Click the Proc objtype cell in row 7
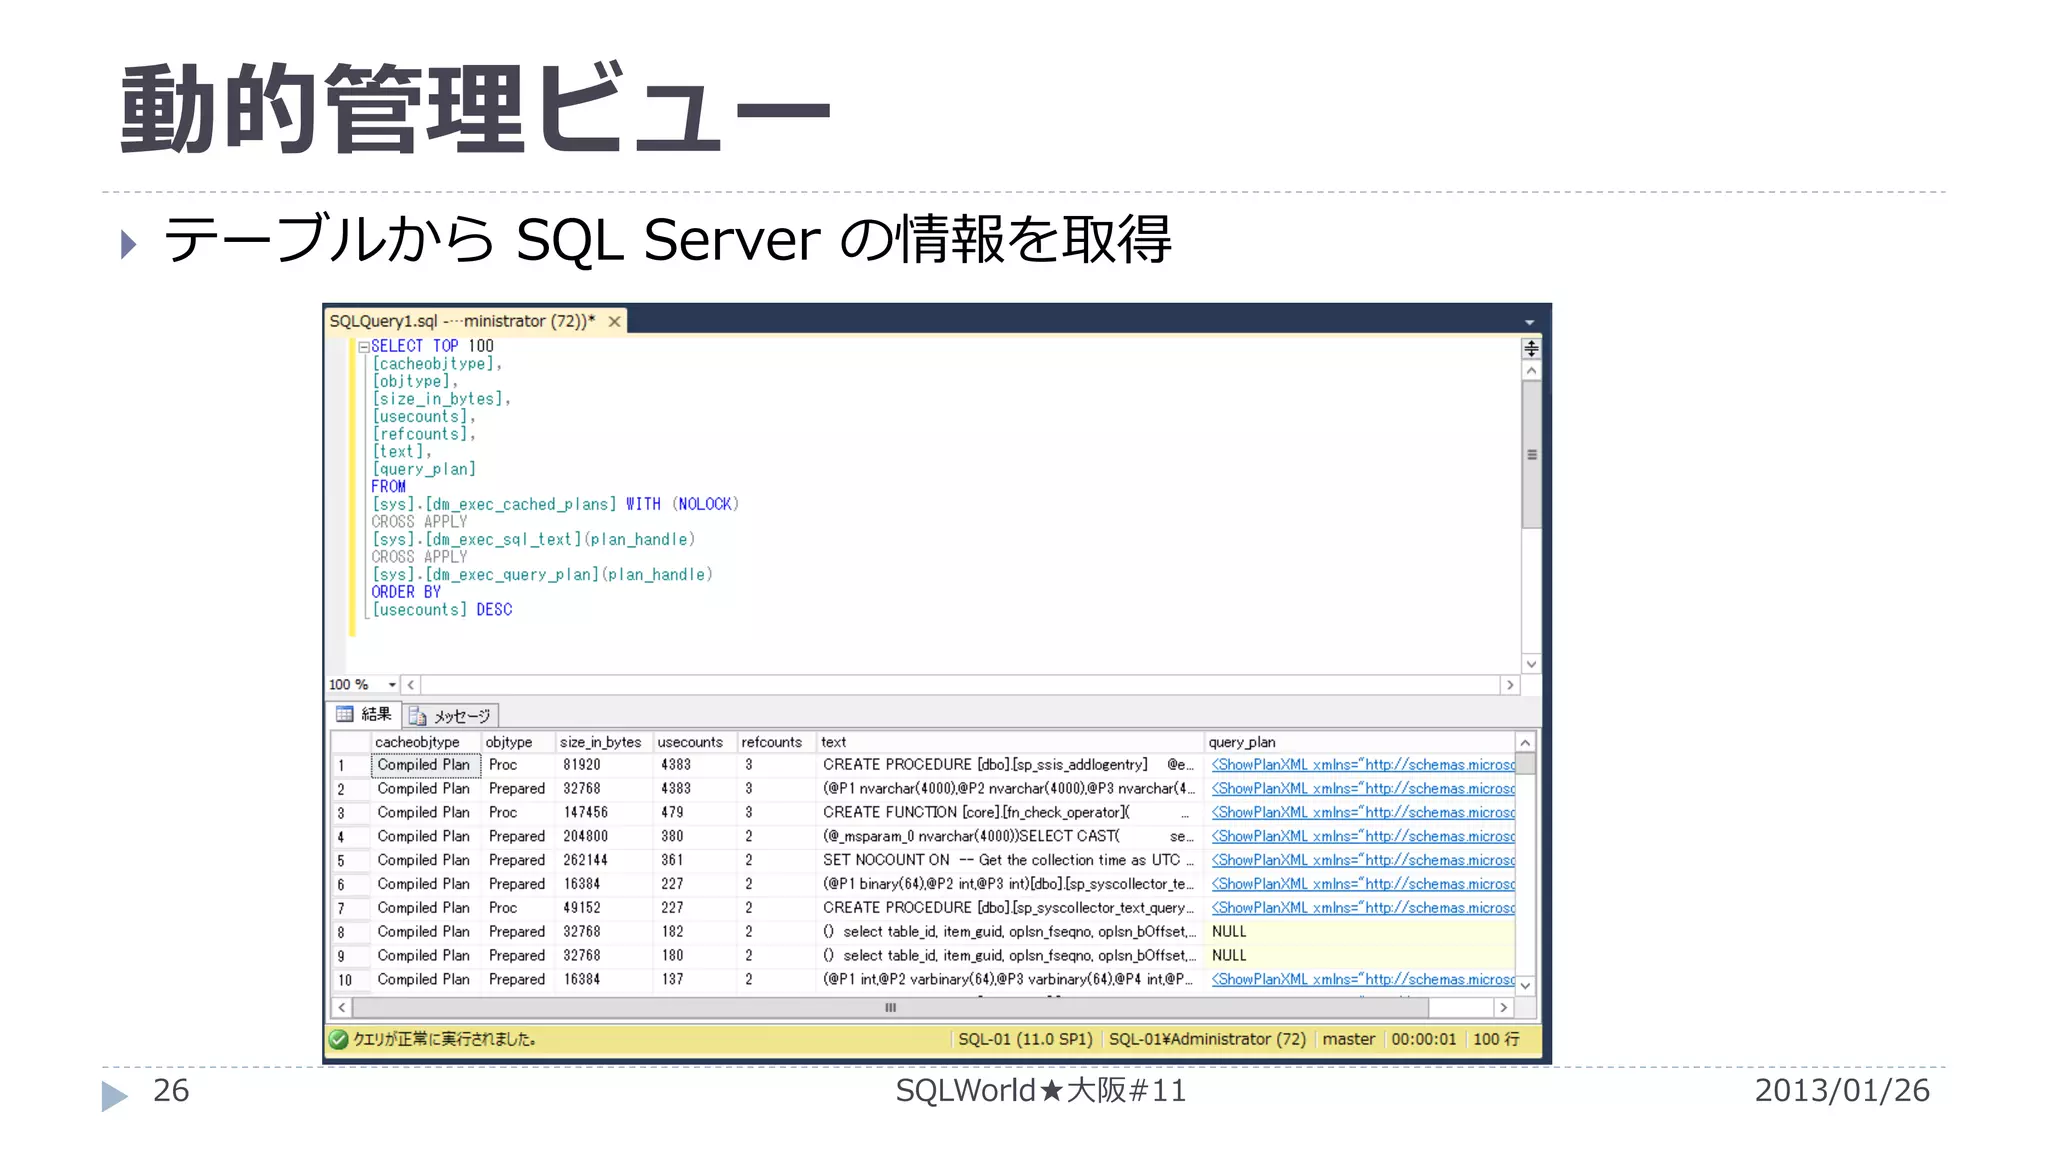The height and width of the screenshot is (1152, 2048). (518, 908)
